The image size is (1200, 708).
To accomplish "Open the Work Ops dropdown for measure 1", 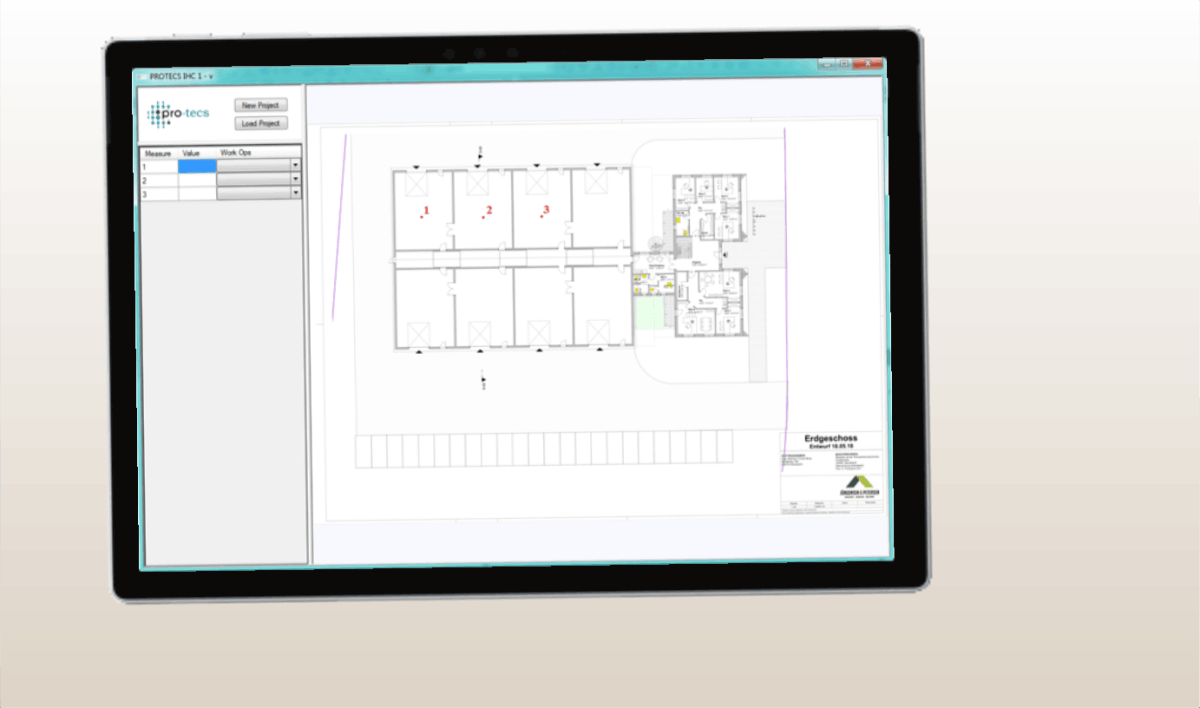I will tap(296, 166).
